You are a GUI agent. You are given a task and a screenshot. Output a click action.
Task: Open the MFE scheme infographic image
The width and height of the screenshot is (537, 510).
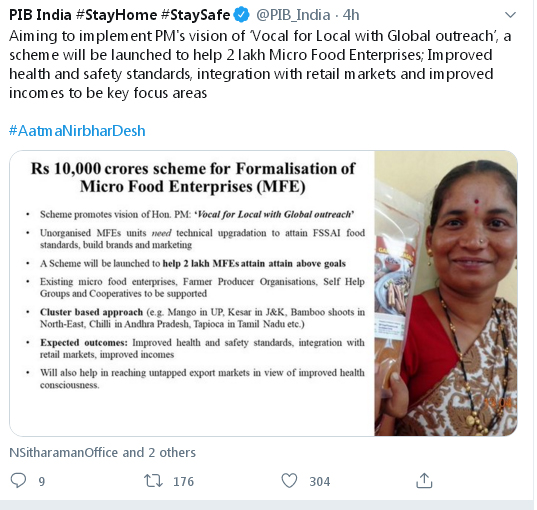pyautogui.click(x=192, y=294)
